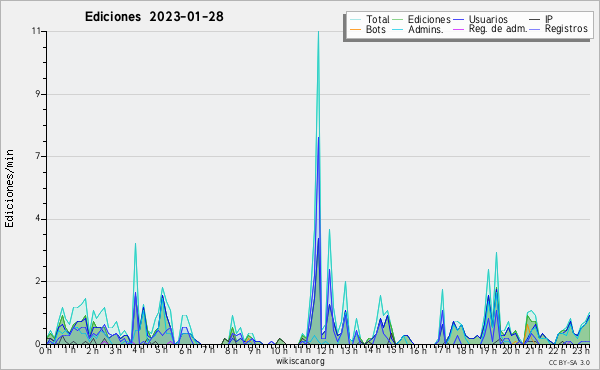Viewport: 600px width, 370px height.
Task: Click the 'CC BY-SA 3.0' license text
Action: [569, 362]
